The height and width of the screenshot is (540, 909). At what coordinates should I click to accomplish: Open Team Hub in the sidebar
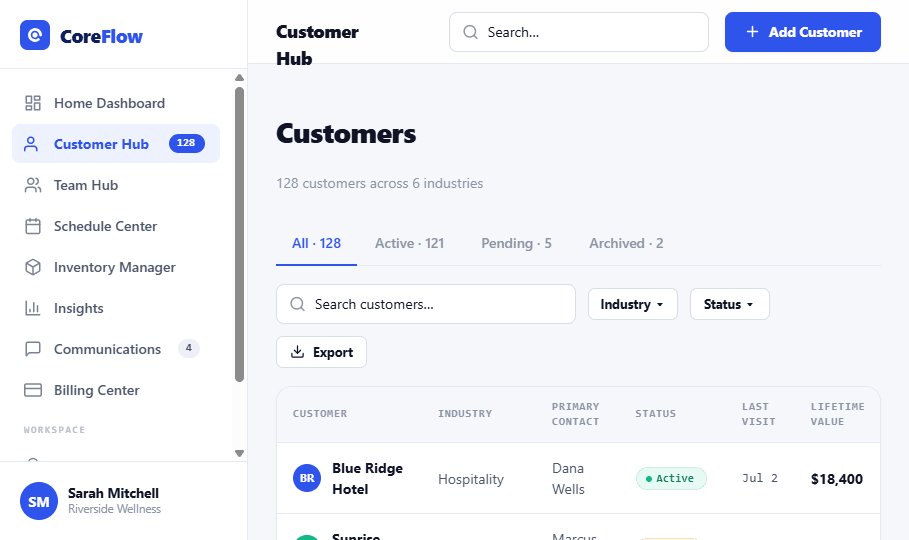(x=116, y=185)
